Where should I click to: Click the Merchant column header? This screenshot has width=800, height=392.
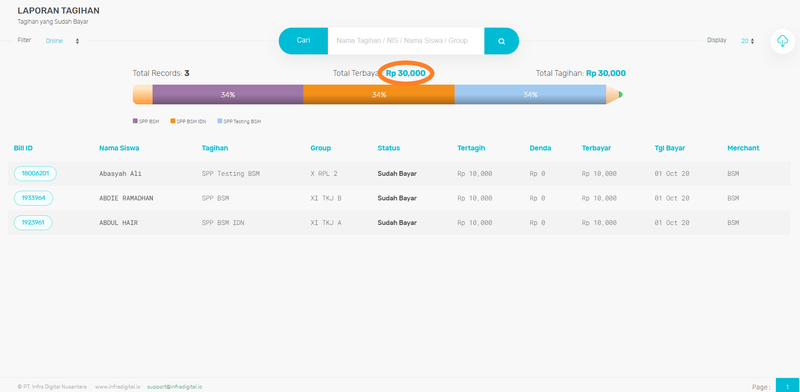click(743, 148)
